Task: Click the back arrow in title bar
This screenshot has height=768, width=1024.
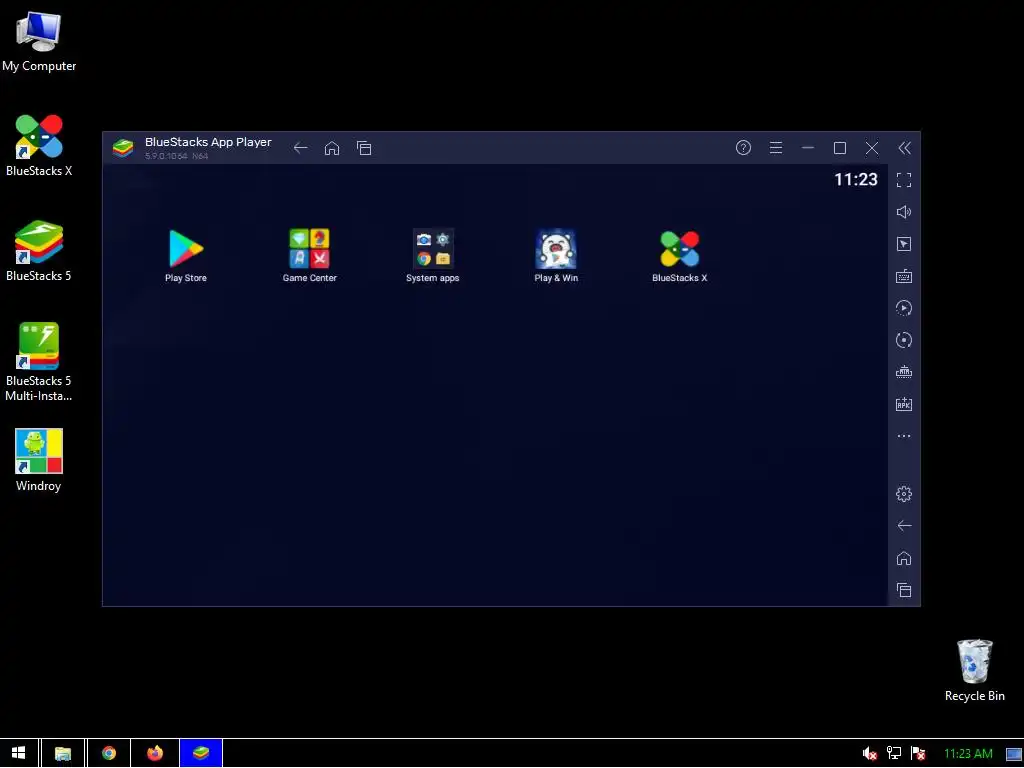Action: point(300,148)
